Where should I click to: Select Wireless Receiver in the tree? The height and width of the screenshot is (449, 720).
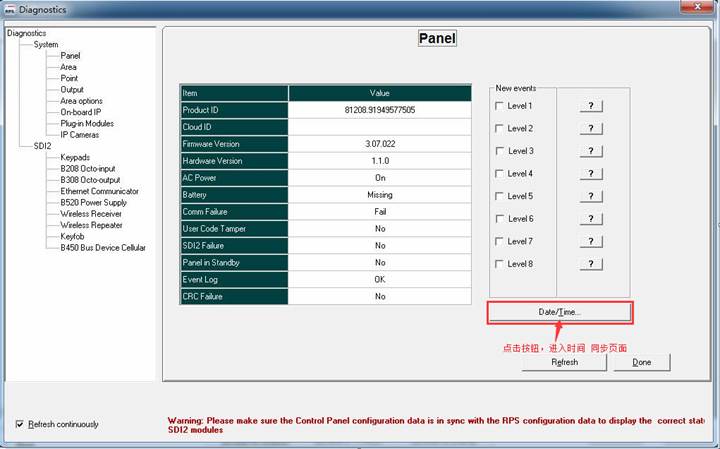[x=91, y=213]
